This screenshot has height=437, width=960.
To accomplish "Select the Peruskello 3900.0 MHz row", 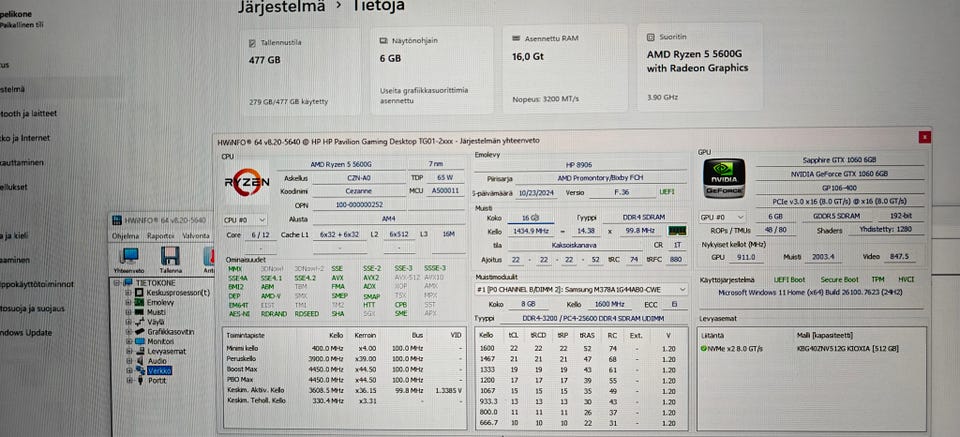I will tap(344, 359).
